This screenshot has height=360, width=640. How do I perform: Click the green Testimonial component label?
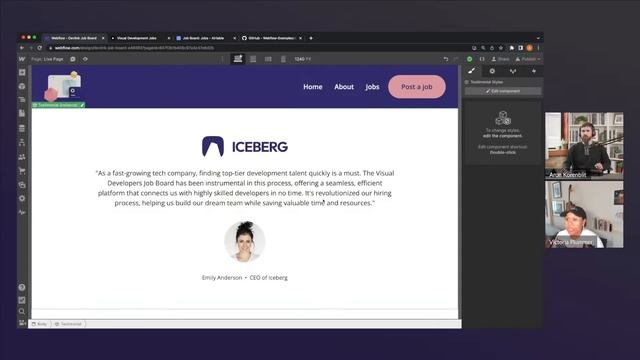pos(58,105)
